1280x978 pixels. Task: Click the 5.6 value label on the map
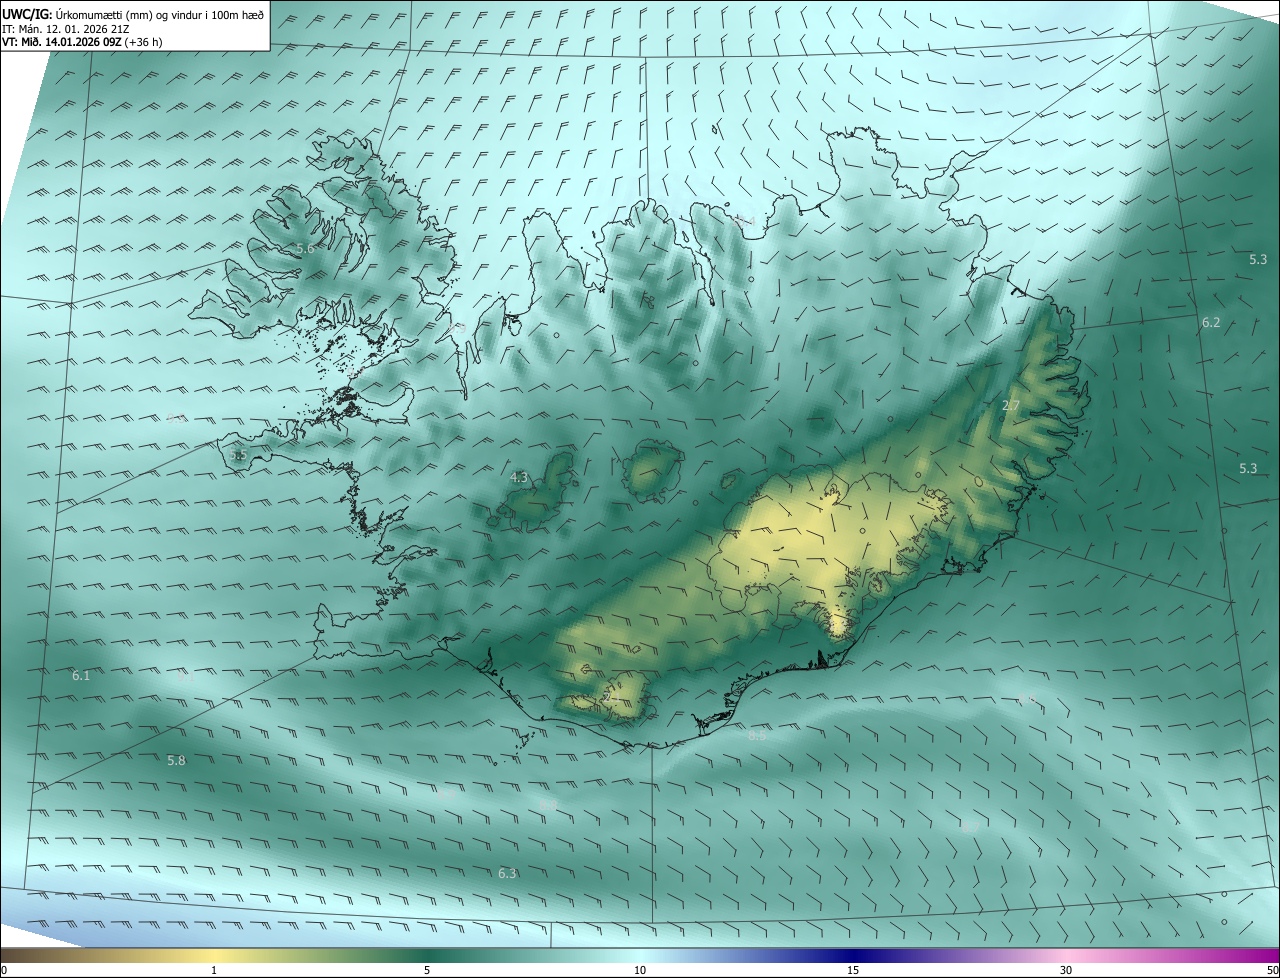click(305, 248)
